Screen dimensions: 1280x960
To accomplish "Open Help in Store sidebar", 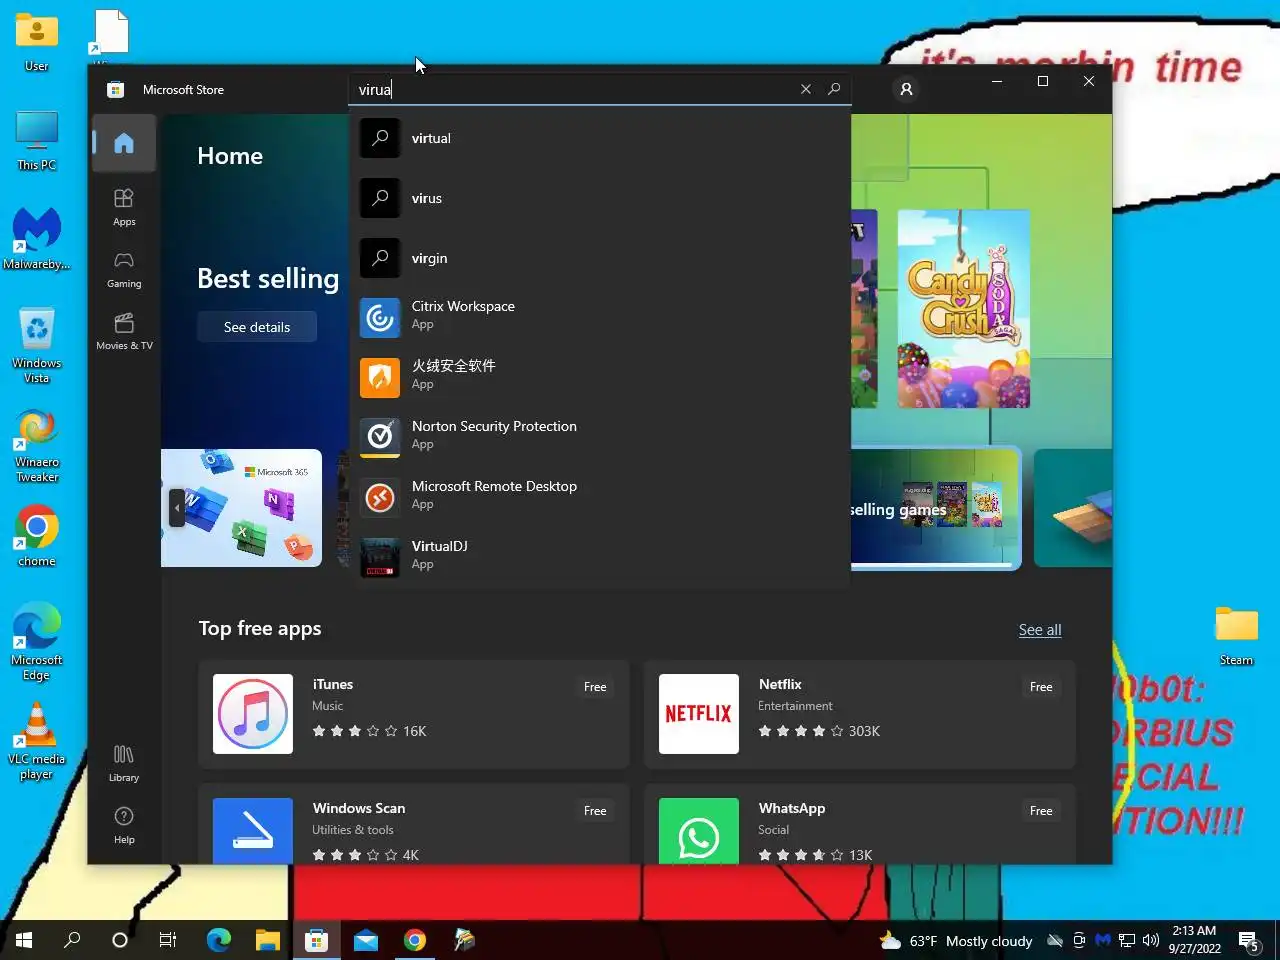I will [x=124, y=825].
